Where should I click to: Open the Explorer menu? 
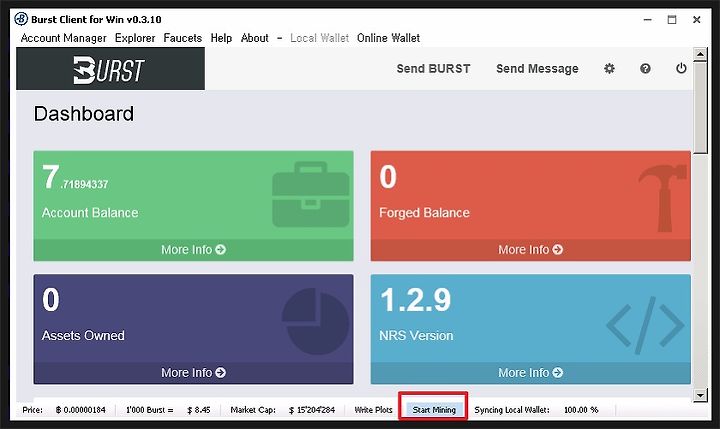click(135, 38)
